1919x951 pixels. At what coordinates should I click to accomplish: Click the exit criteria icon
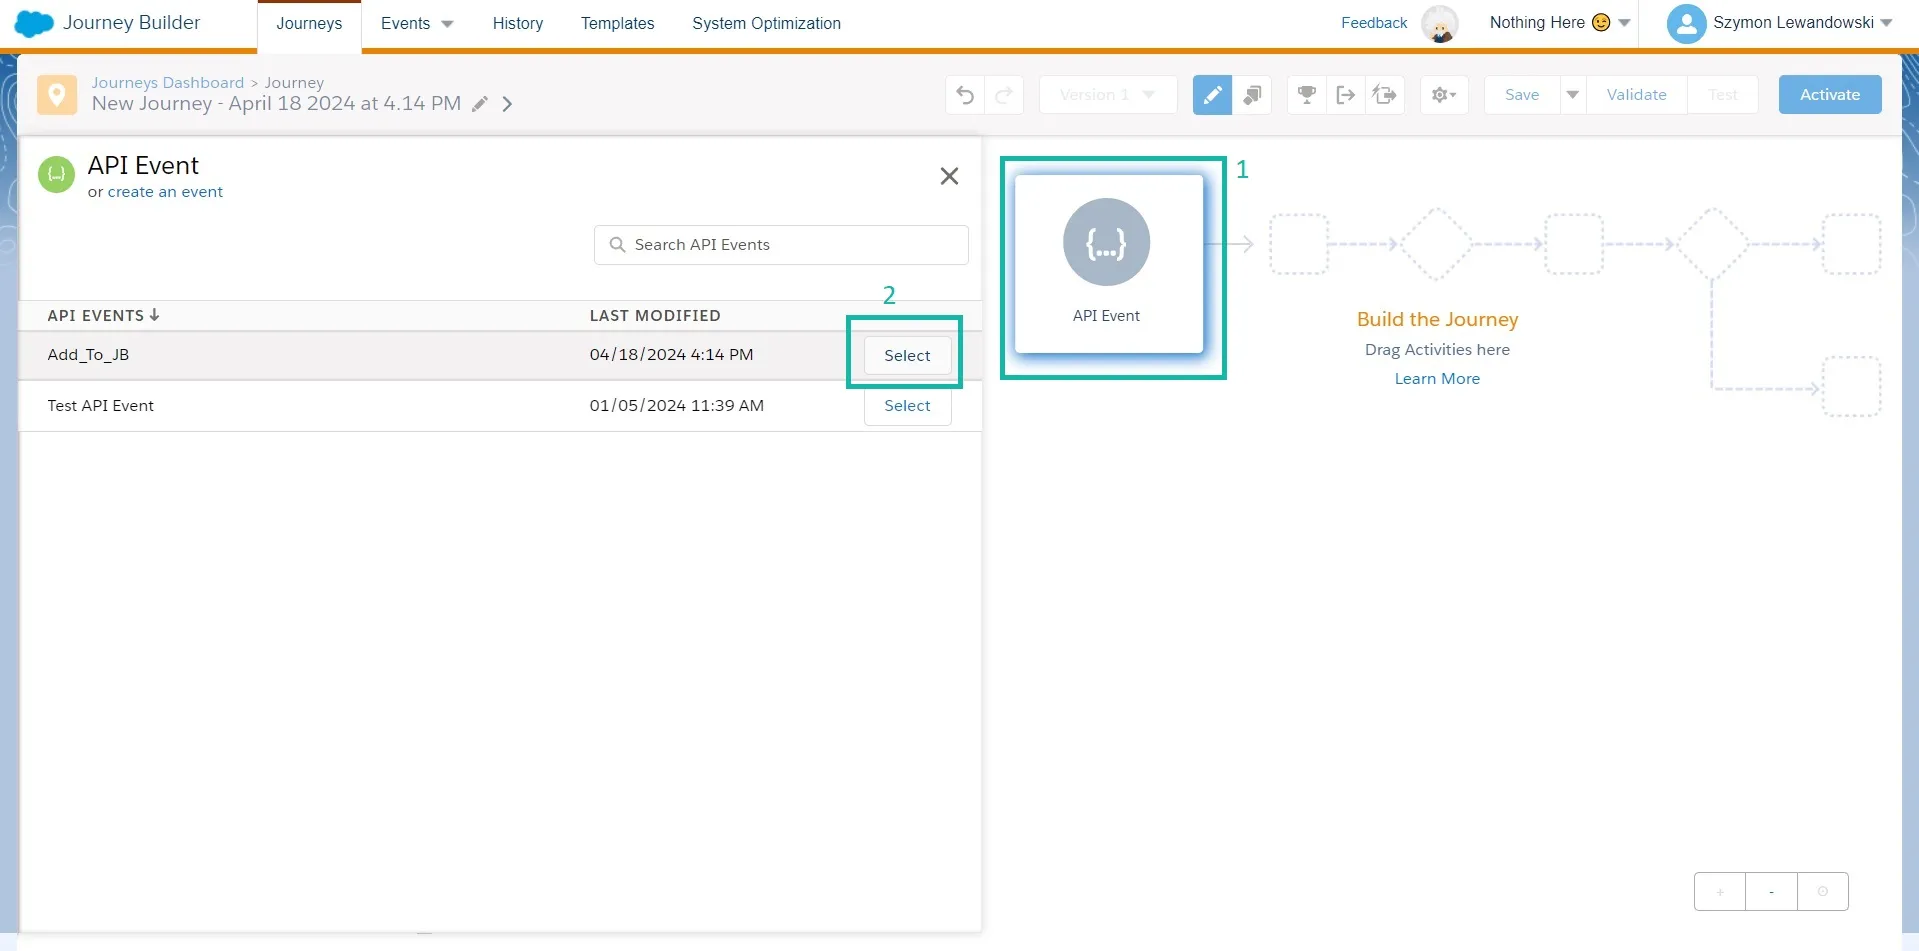[1345, 94]
